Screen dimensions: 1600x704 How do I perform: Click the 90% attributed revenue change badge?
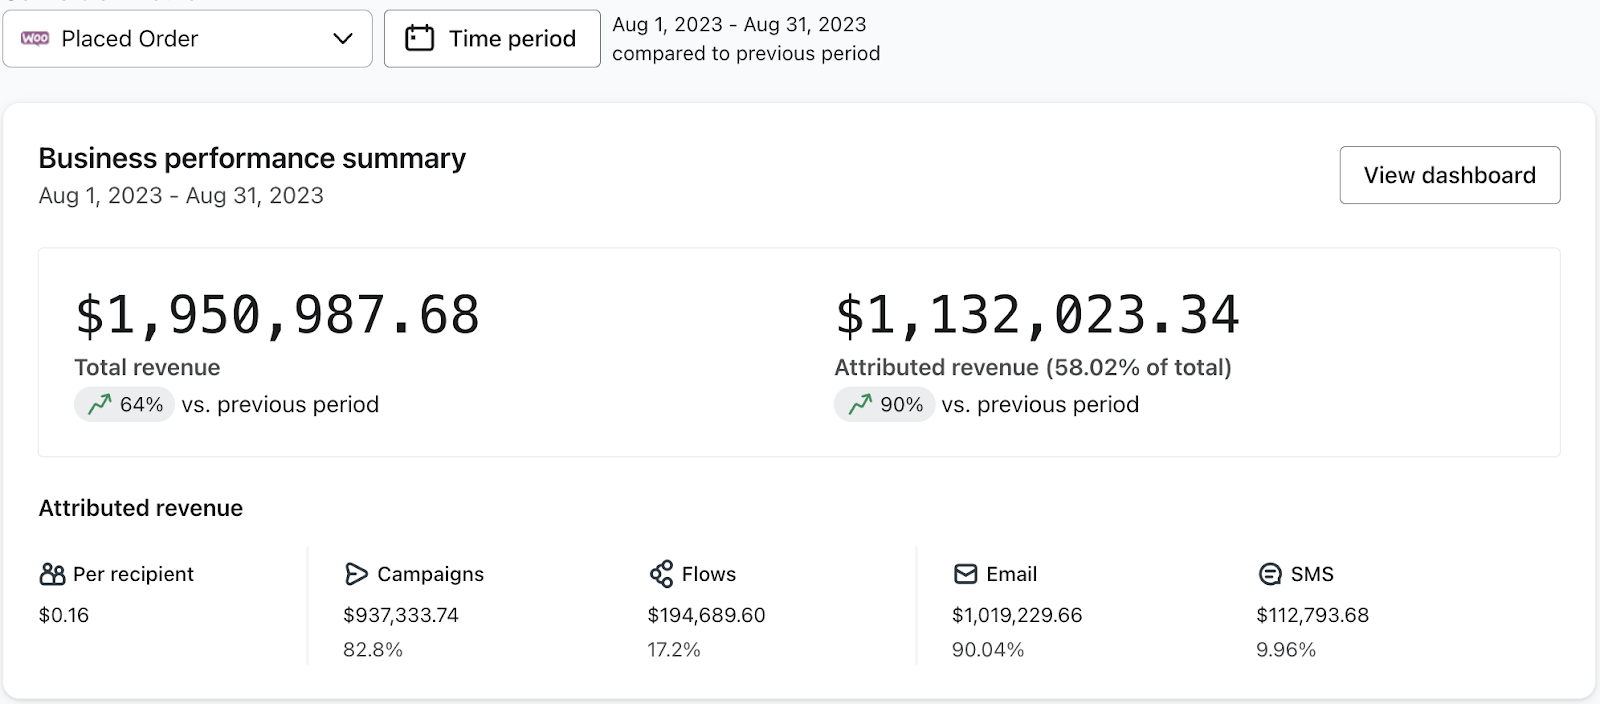coord(885,405)
